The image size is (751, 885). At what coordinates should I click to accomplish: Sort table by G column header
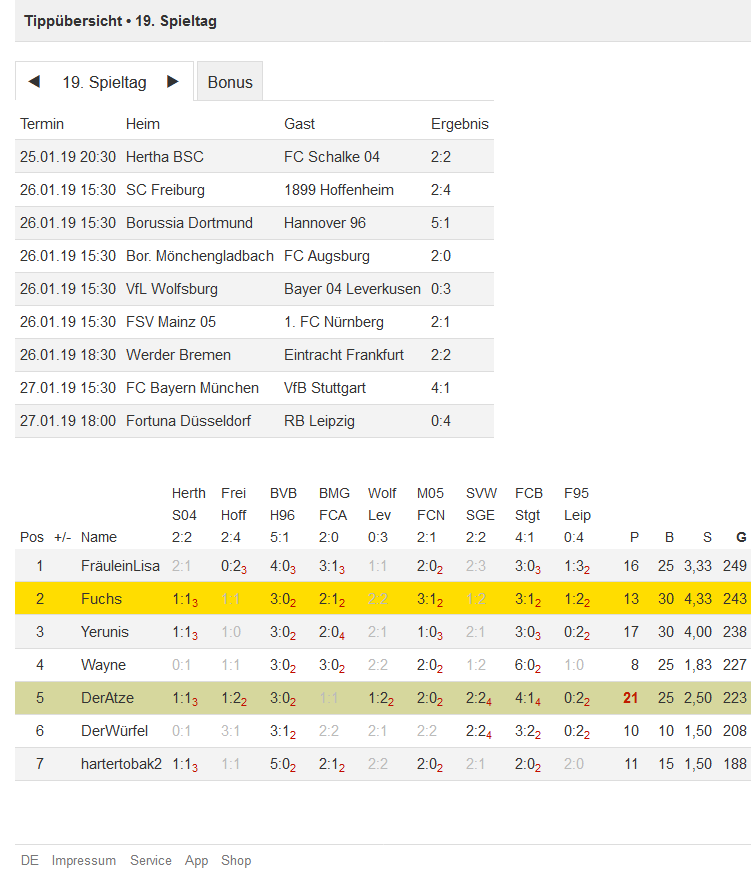[x=741, y=537]
